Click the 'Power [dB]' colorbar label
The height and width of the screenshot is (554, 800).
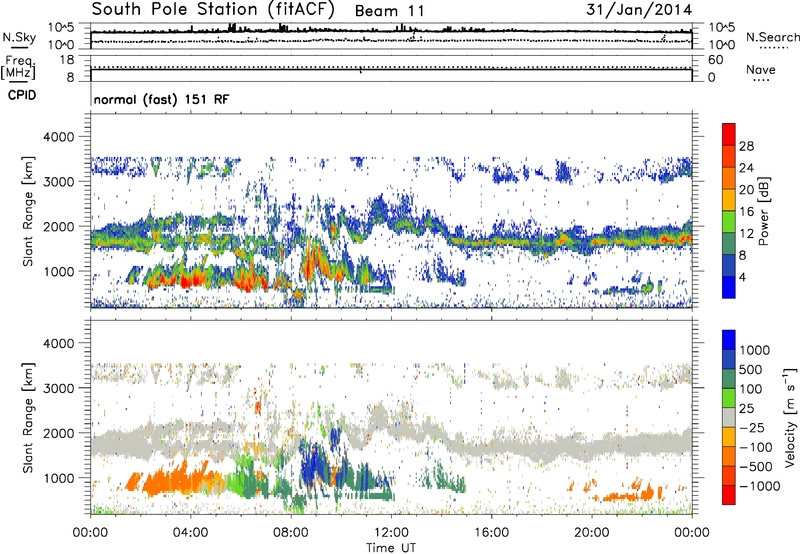pos(764,211)
